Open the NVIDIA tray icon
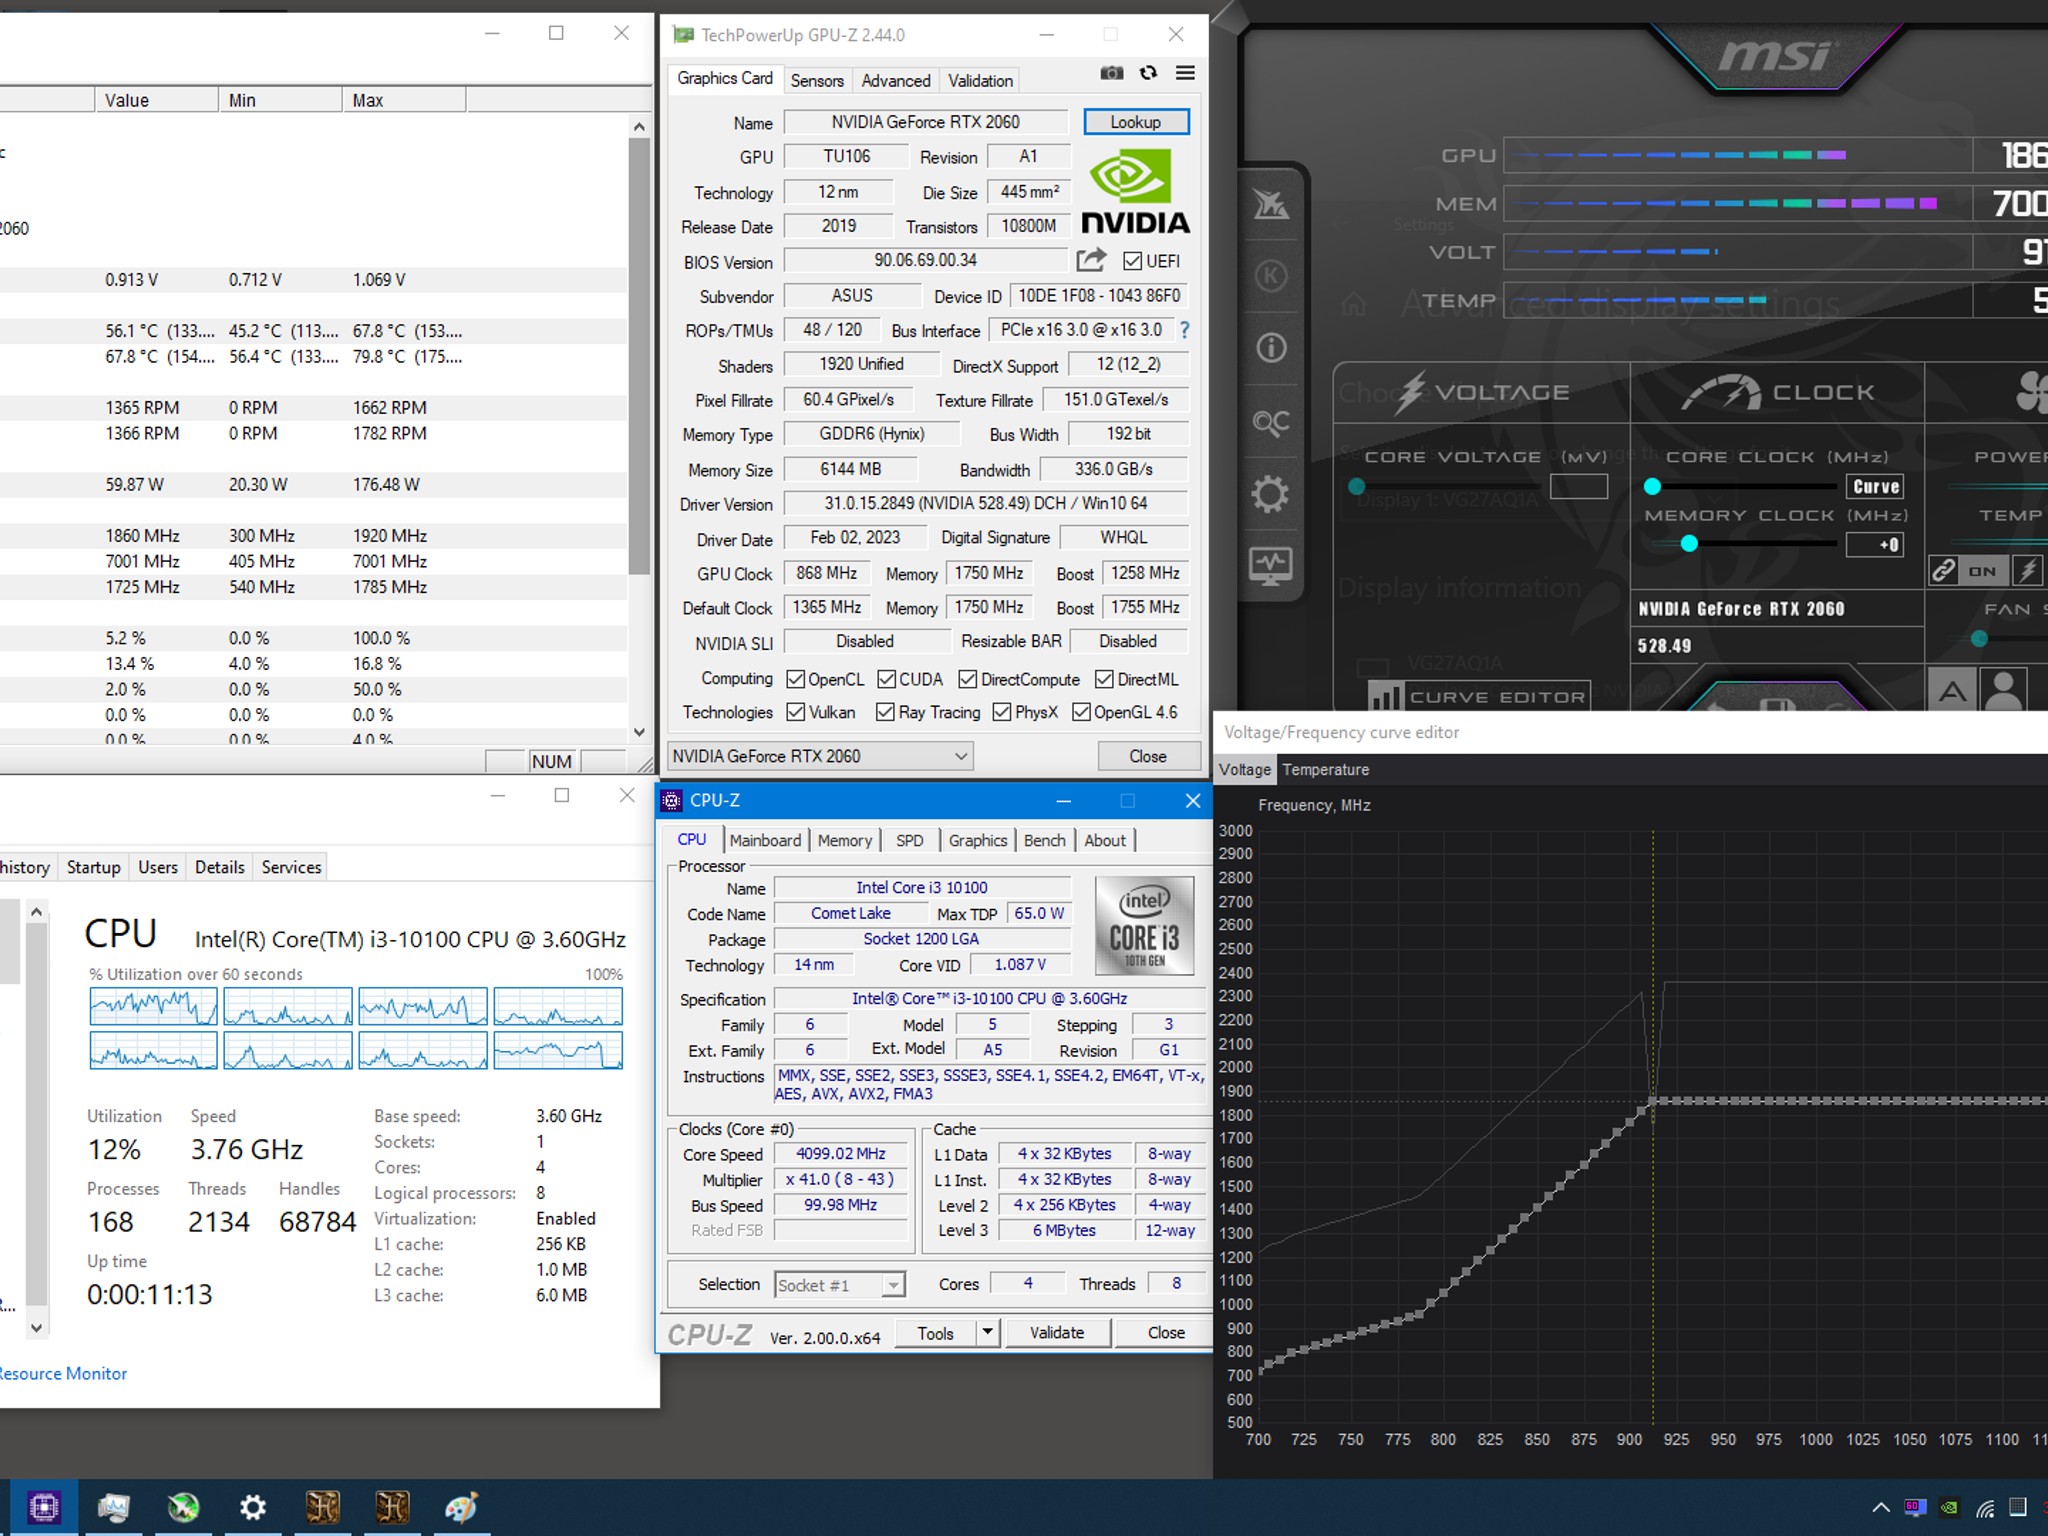Screen dimensions: 2048x1536 point(1950,1507)
